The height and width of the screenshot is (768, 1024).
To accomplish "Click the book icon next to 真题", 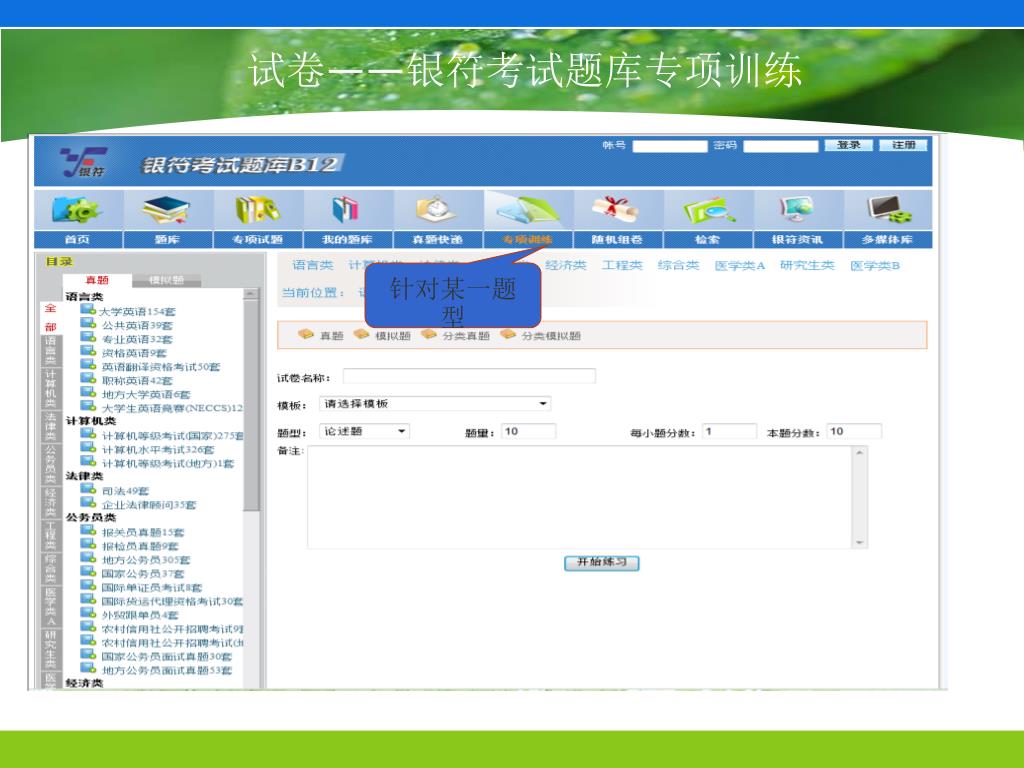I will click(306, 334).
